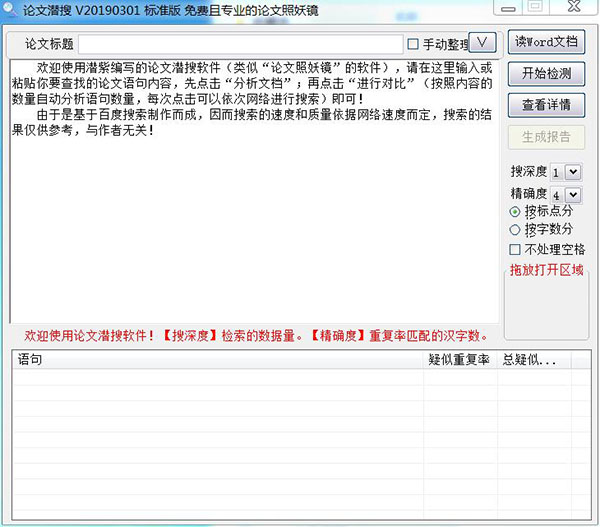Click inside the main paper text area
The height and width of the screenshot is (527, 600).
tap(254, 191)
